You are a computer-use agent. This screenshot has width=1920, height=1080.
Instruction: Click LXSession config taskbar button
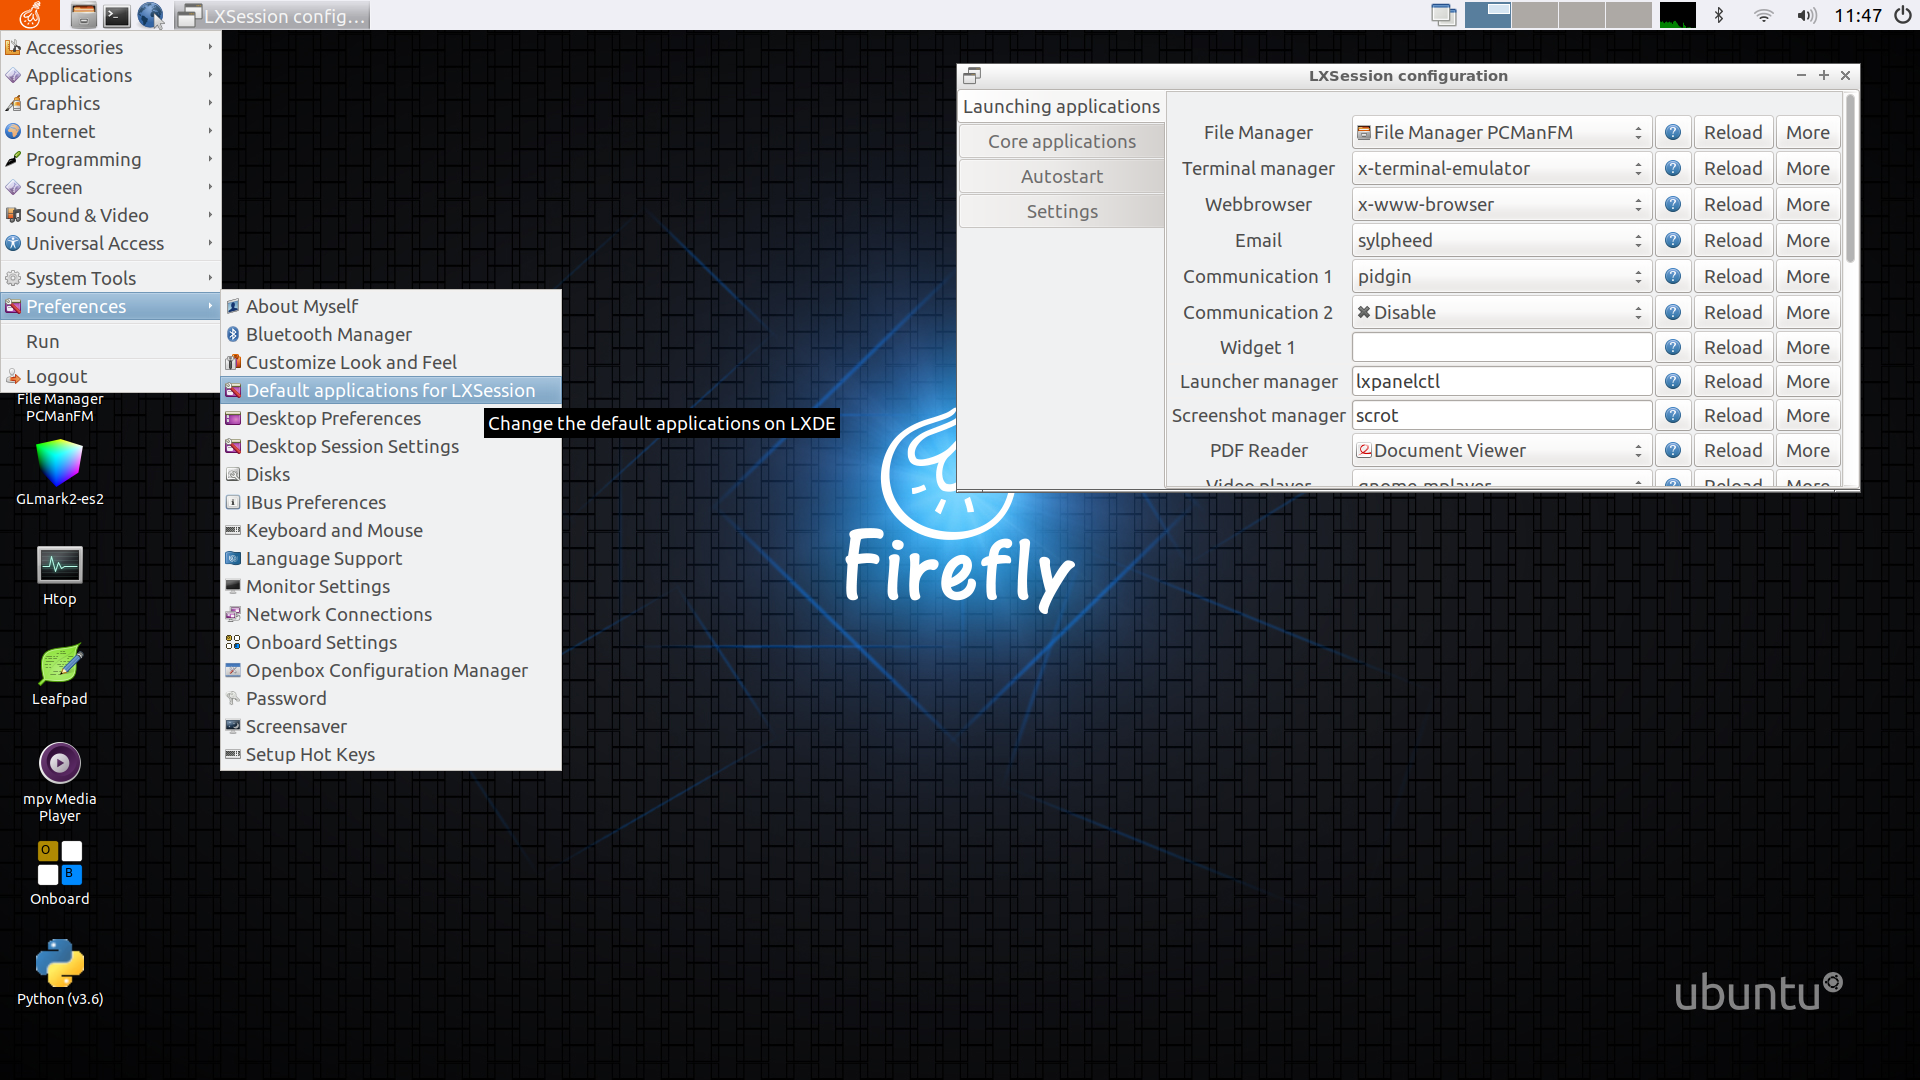coord(272,15)
